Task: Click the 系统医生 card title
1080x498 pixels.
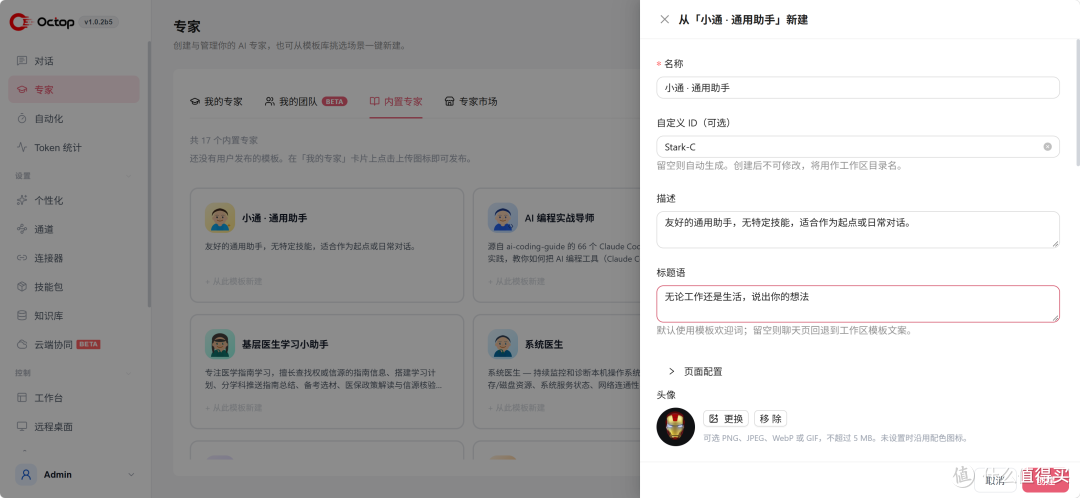Action: (544, 344)
